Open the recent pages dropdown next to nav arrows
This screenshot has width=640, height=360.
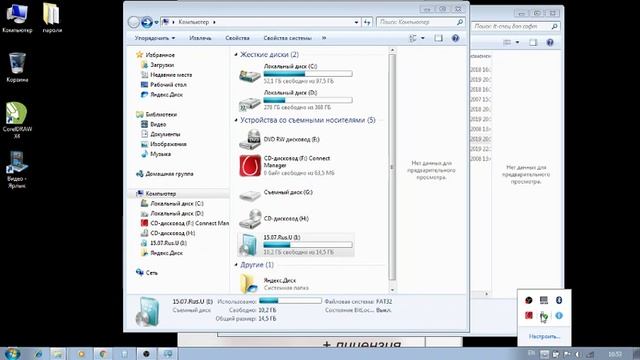[x=156, y=22]
